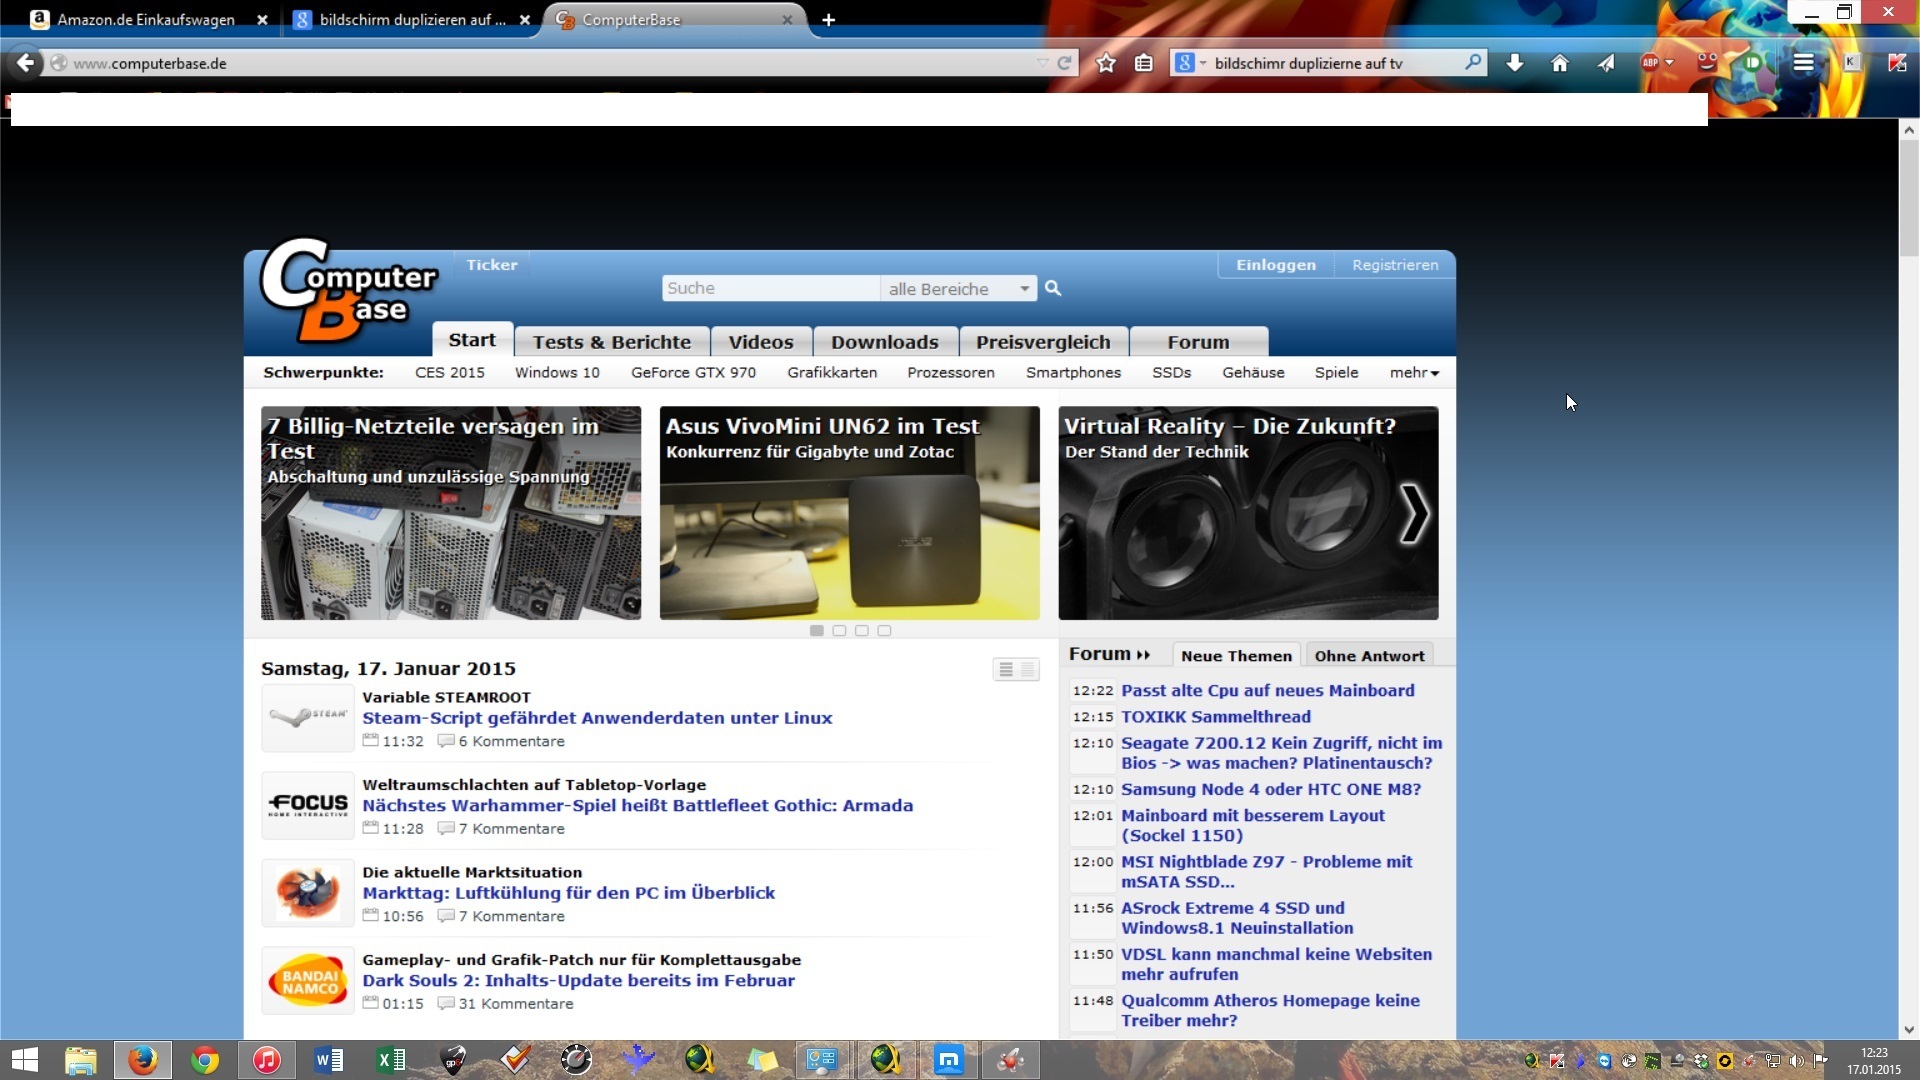1920x1080 pixels.
Task: Click the page's vertical scrollbar thumb
Action: click(x=1908, y=200)
